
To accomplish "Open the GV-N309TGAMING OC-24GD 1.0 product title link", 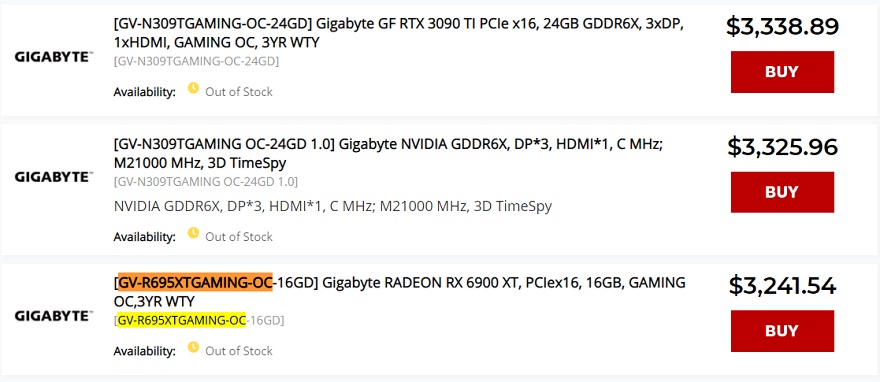I will (388, 154).
